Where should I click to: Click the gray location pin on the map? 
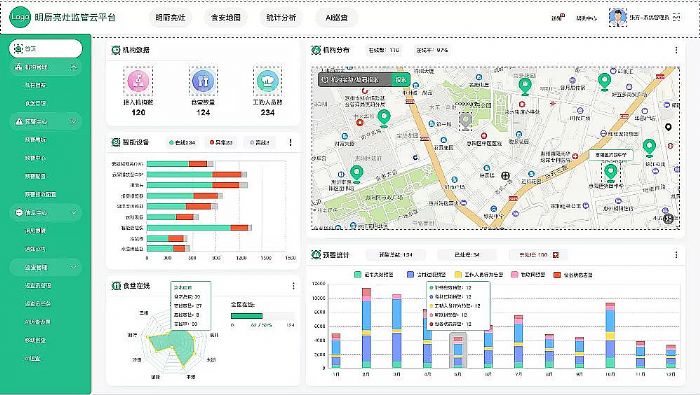(x=466, y=121)
